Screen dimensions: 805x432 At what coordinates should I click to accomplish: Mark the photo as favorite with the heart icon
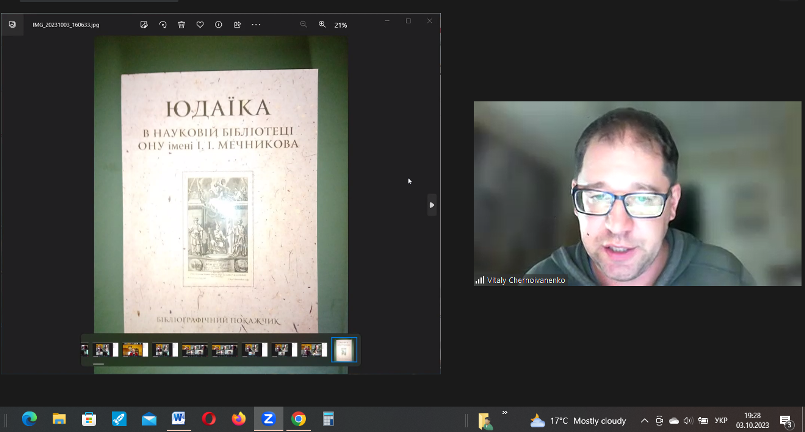coord(200,24)
